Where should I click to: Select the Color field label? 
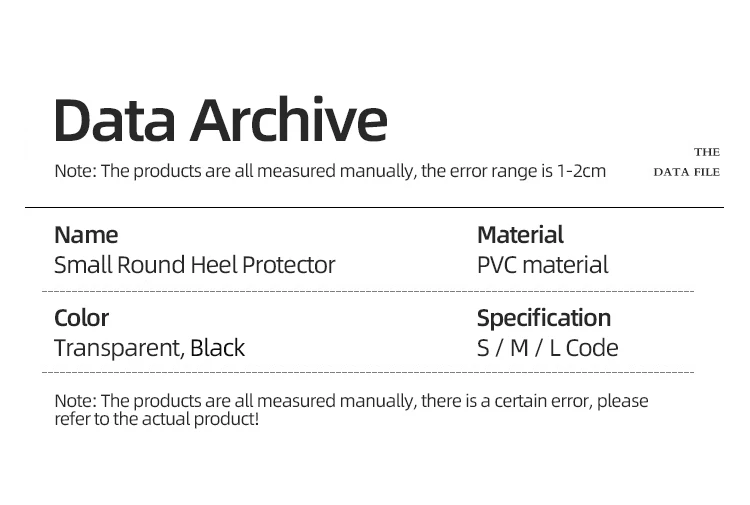pos(81,318)
